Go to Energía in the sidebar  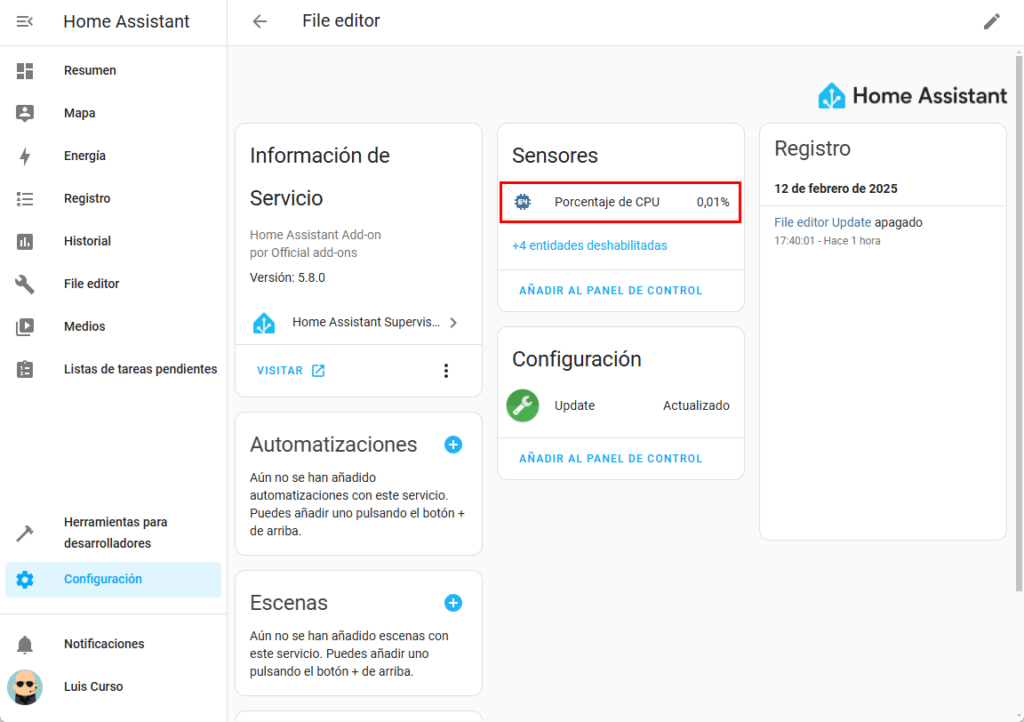(x=85, y=156)
